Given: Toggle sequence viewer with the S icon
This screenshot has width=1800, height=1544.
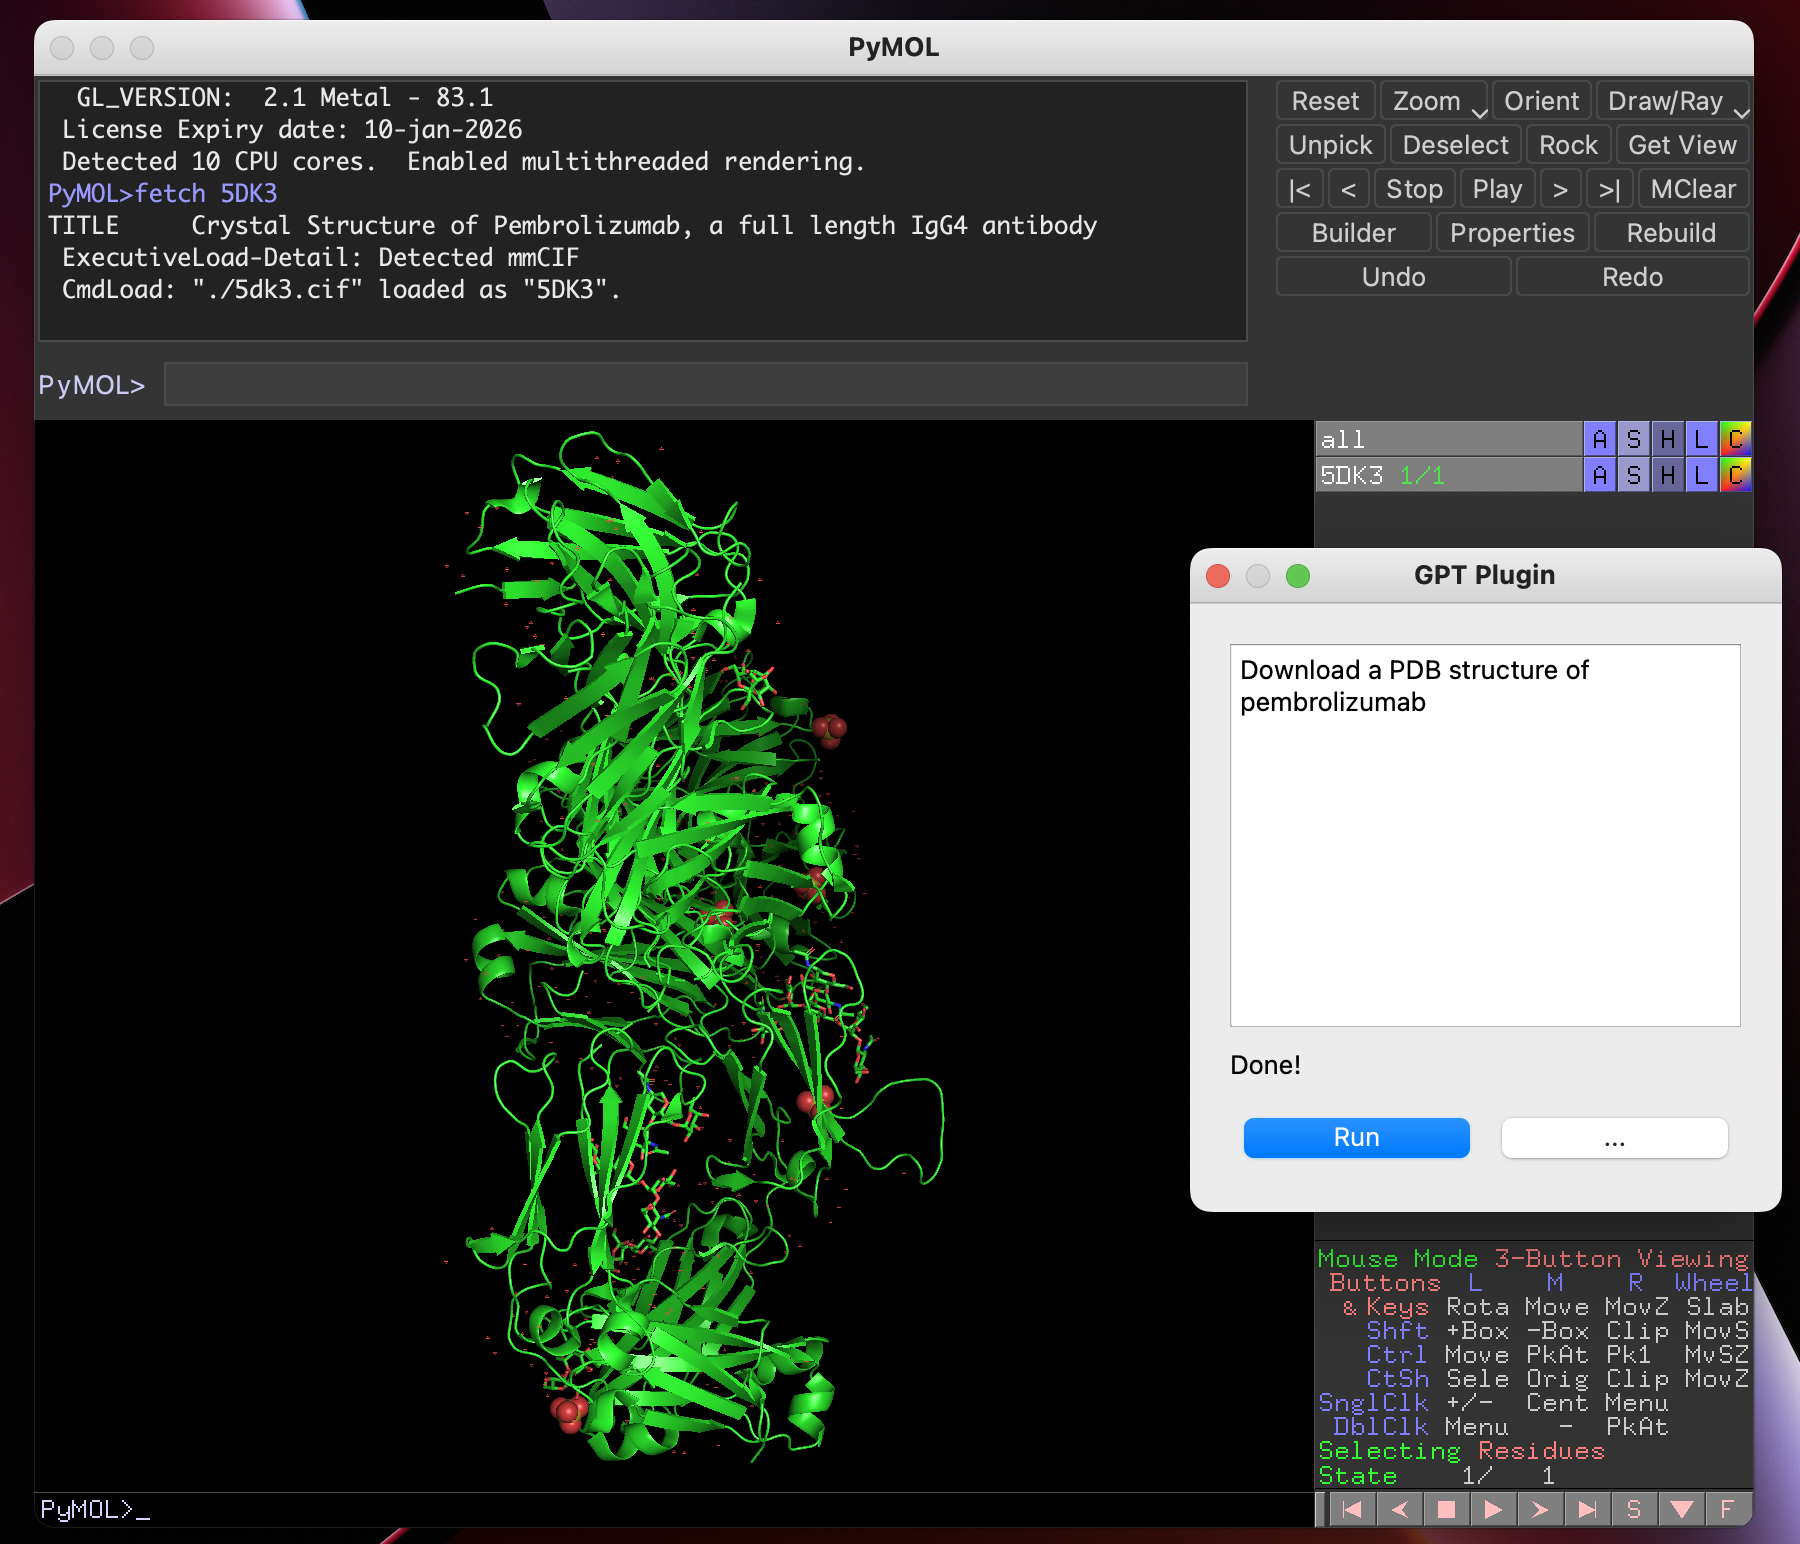Looking at the screenshot, I should [1634, 1509].
